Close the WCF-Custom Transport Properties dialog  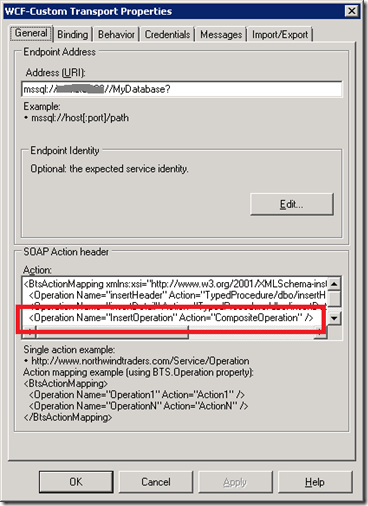click(352, 11)
